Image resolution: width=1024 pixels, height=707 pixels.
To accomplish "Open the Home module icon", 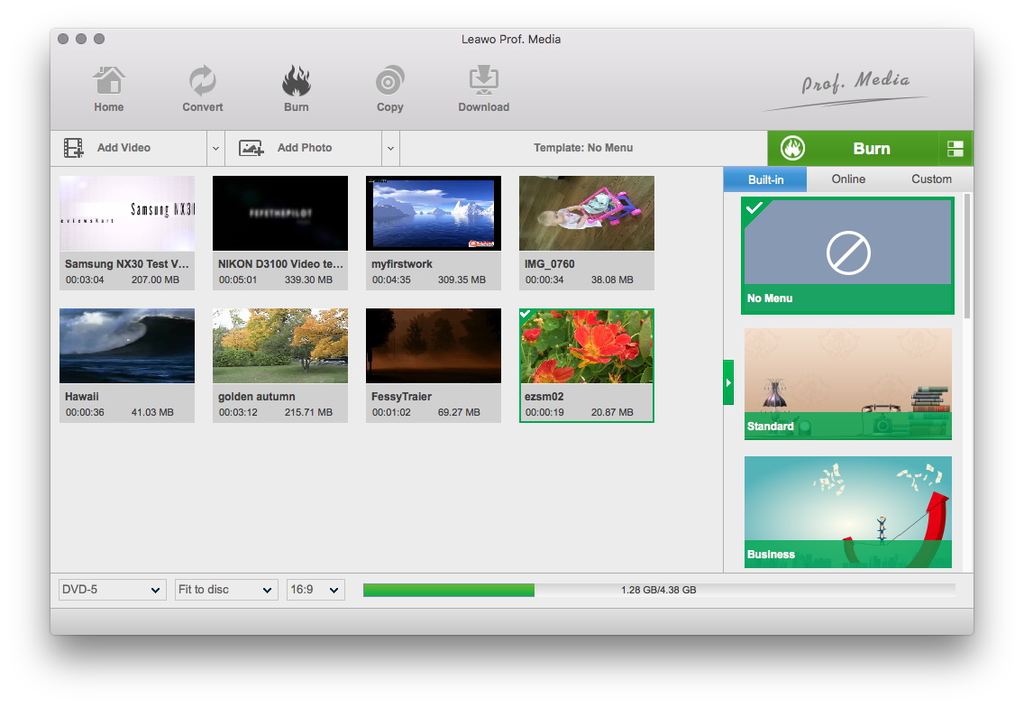I will 109,81.
